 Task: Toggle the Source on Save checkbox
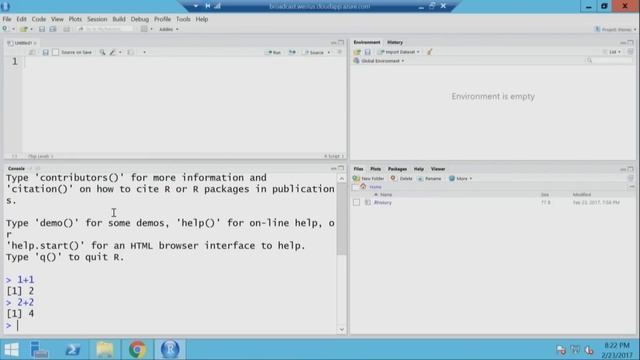[x=56, y=52]
